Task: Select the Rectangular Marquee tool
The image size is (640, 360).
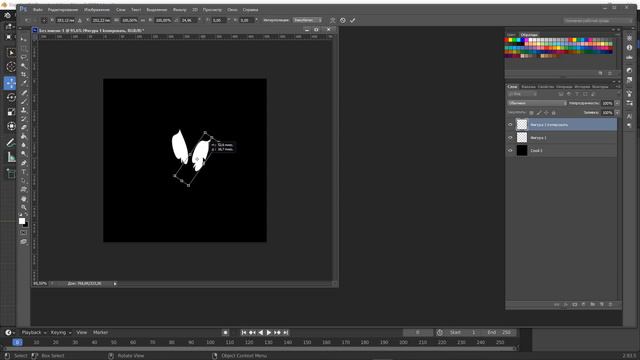Action: pyautogui.click(x=24, y=48)
